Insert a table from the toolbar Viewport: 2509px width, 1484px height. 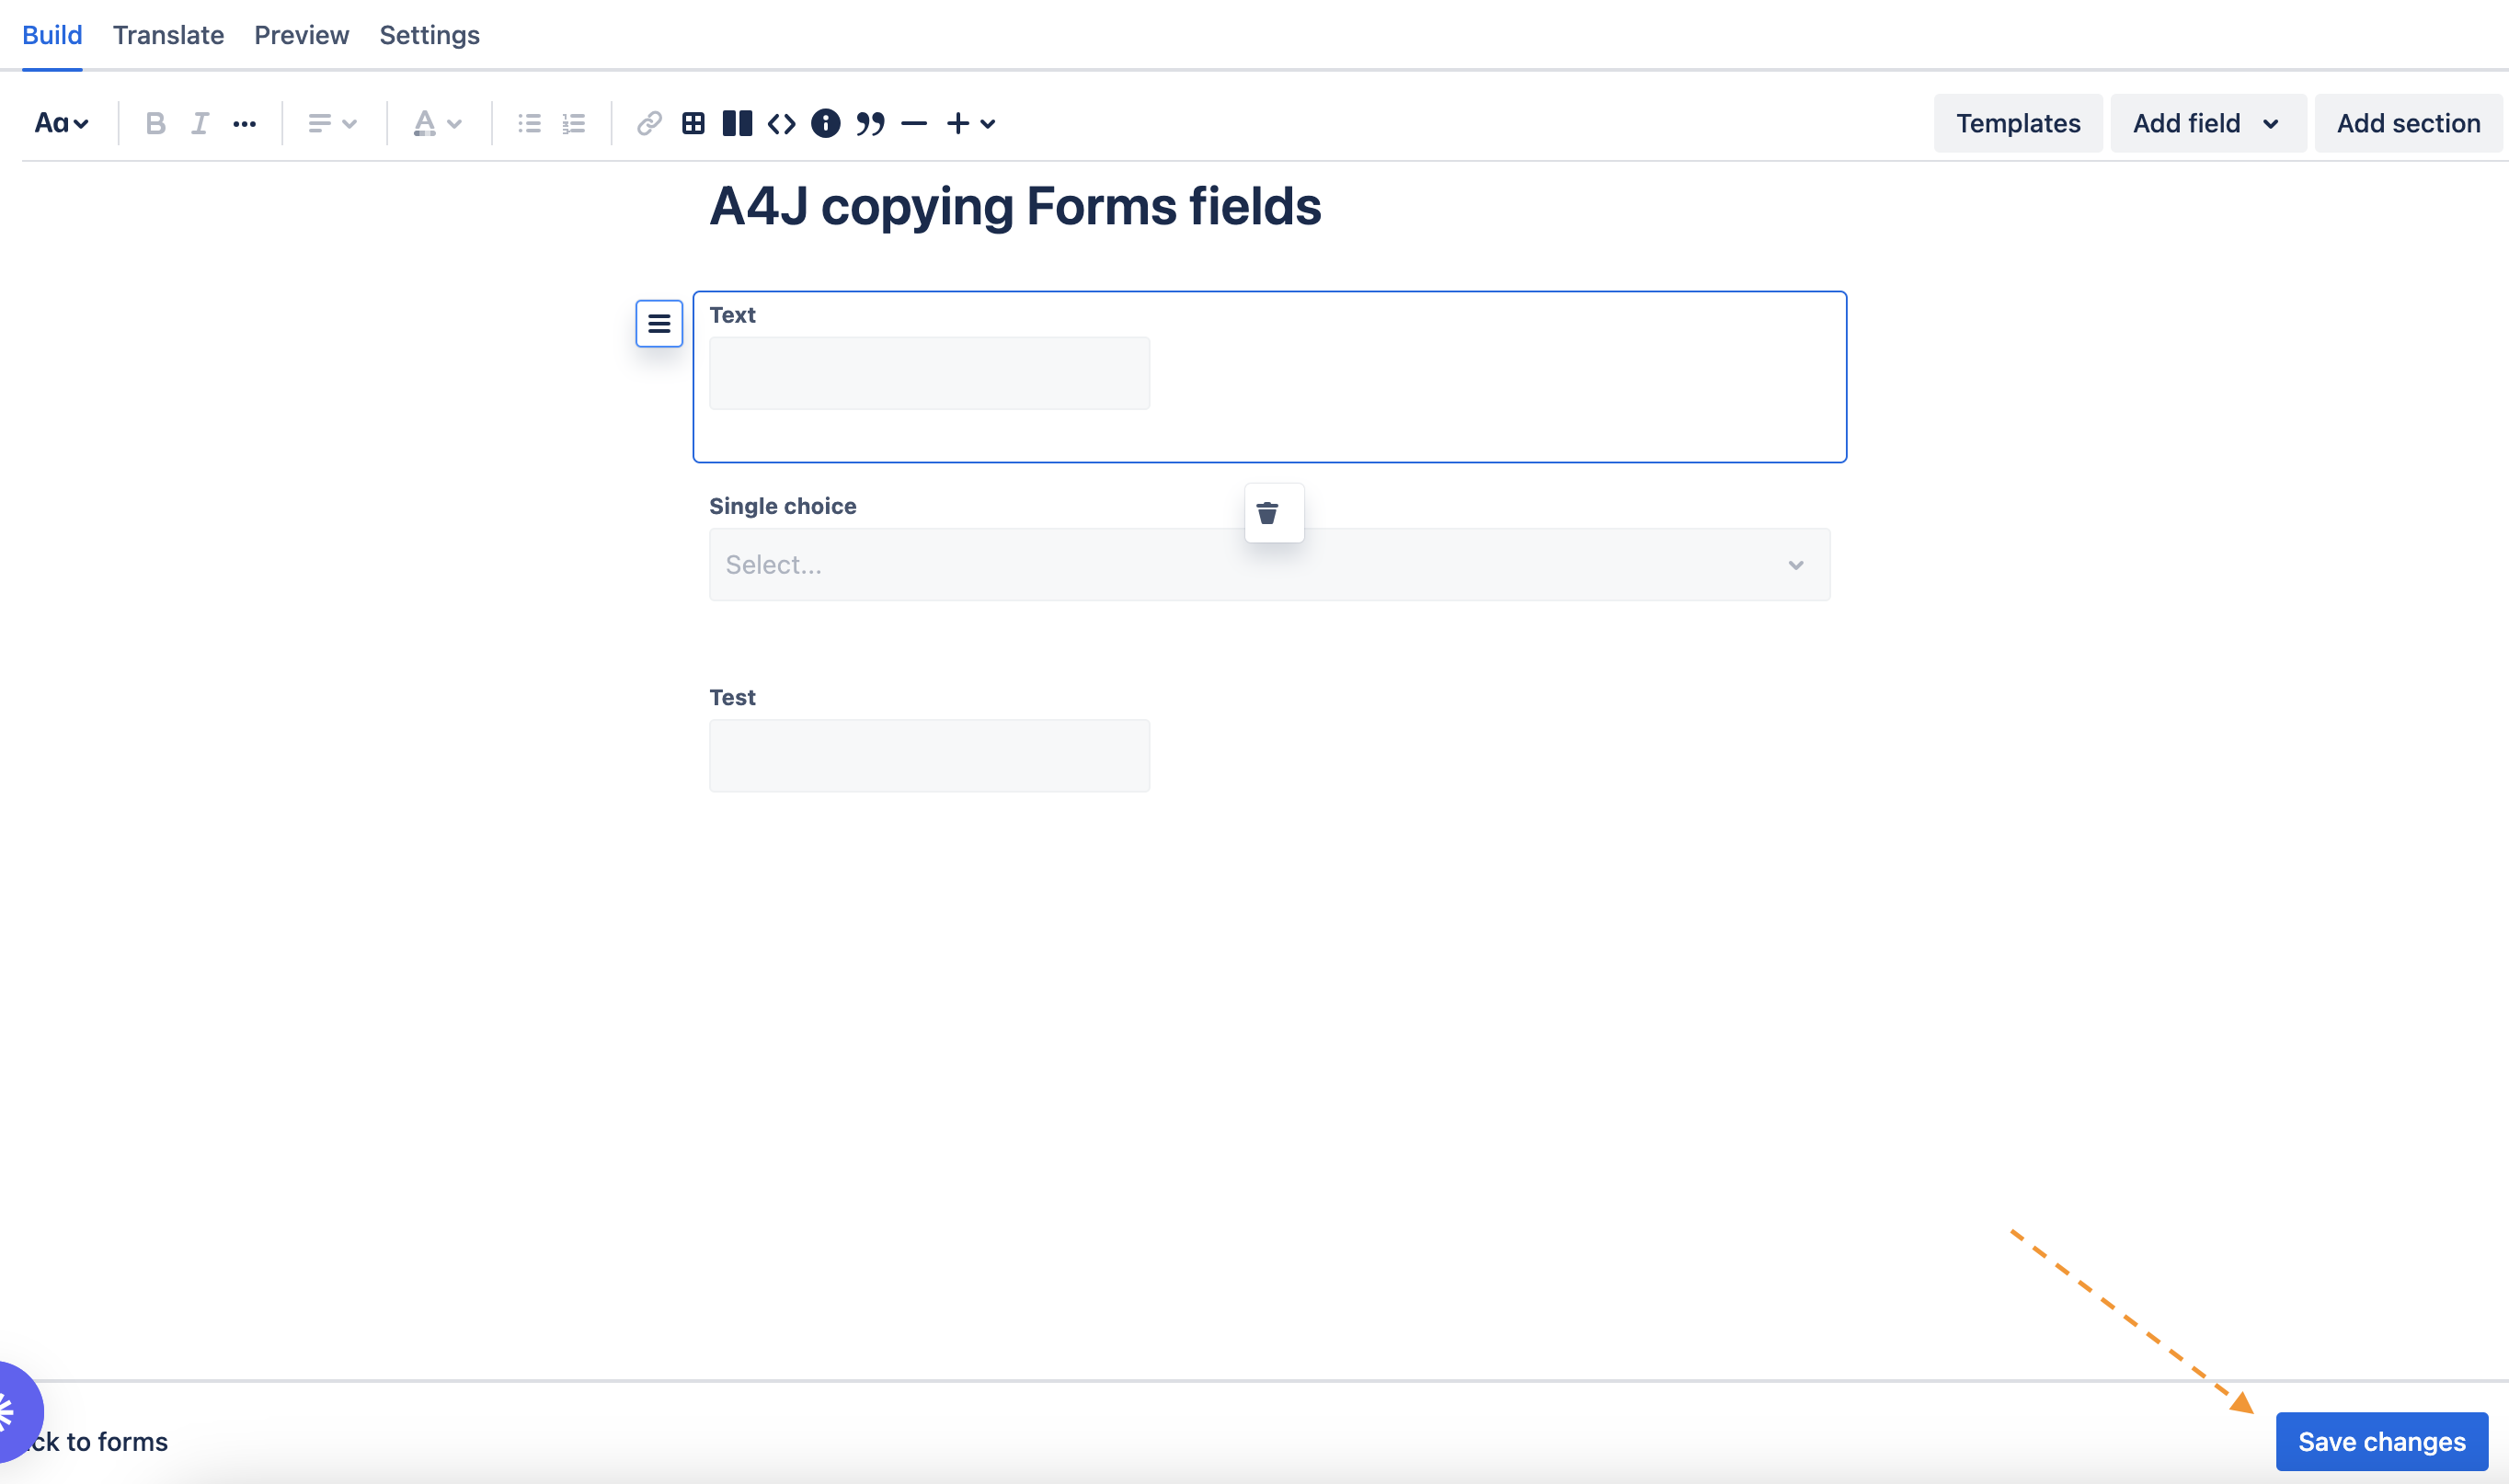tap(693, 122)
